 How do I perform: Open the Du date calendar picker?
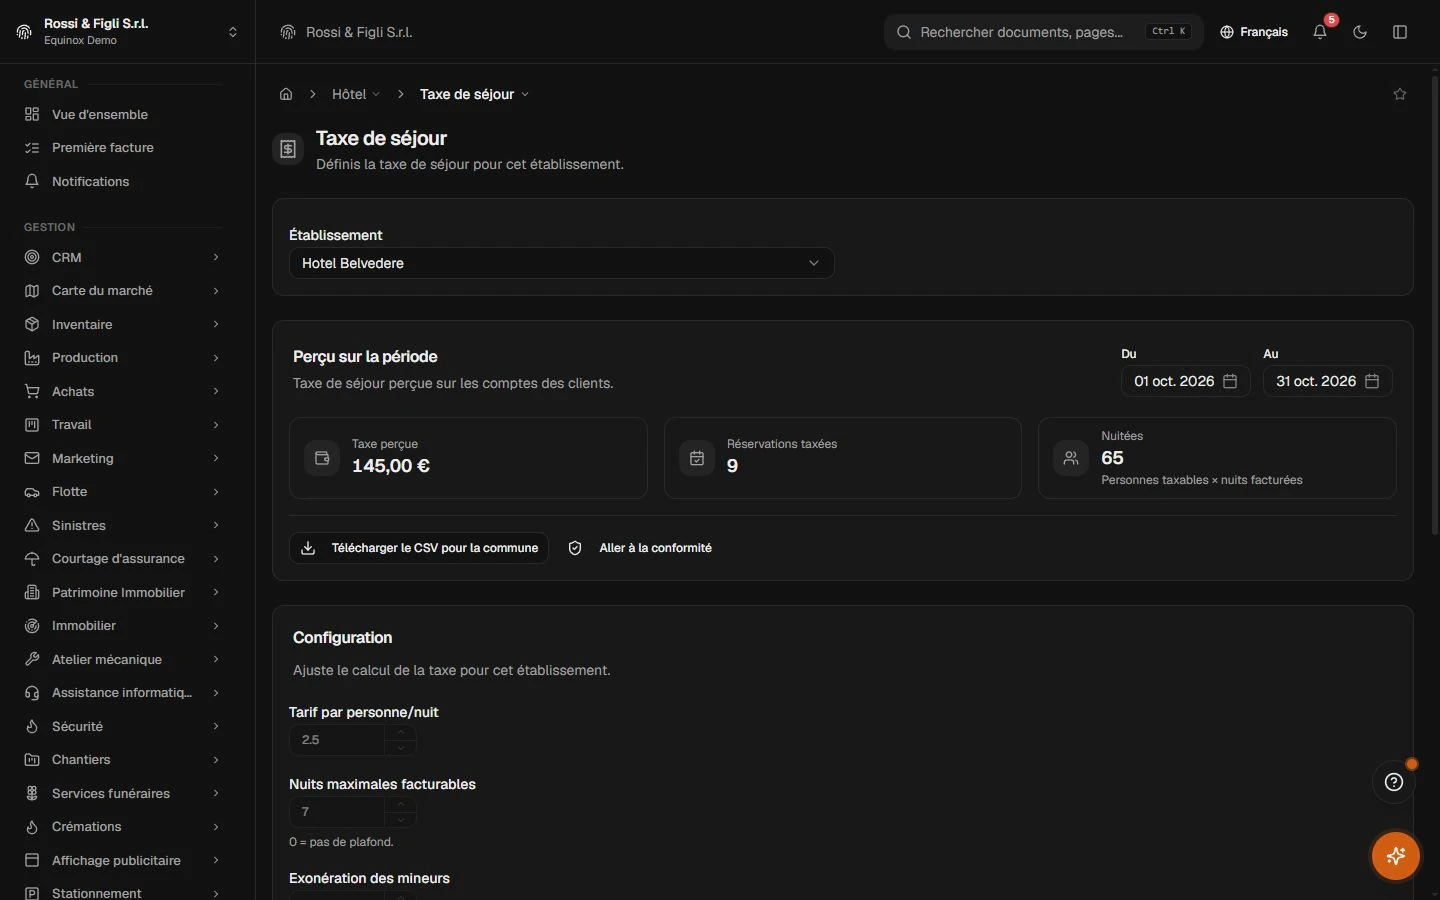click(1230, 381)
